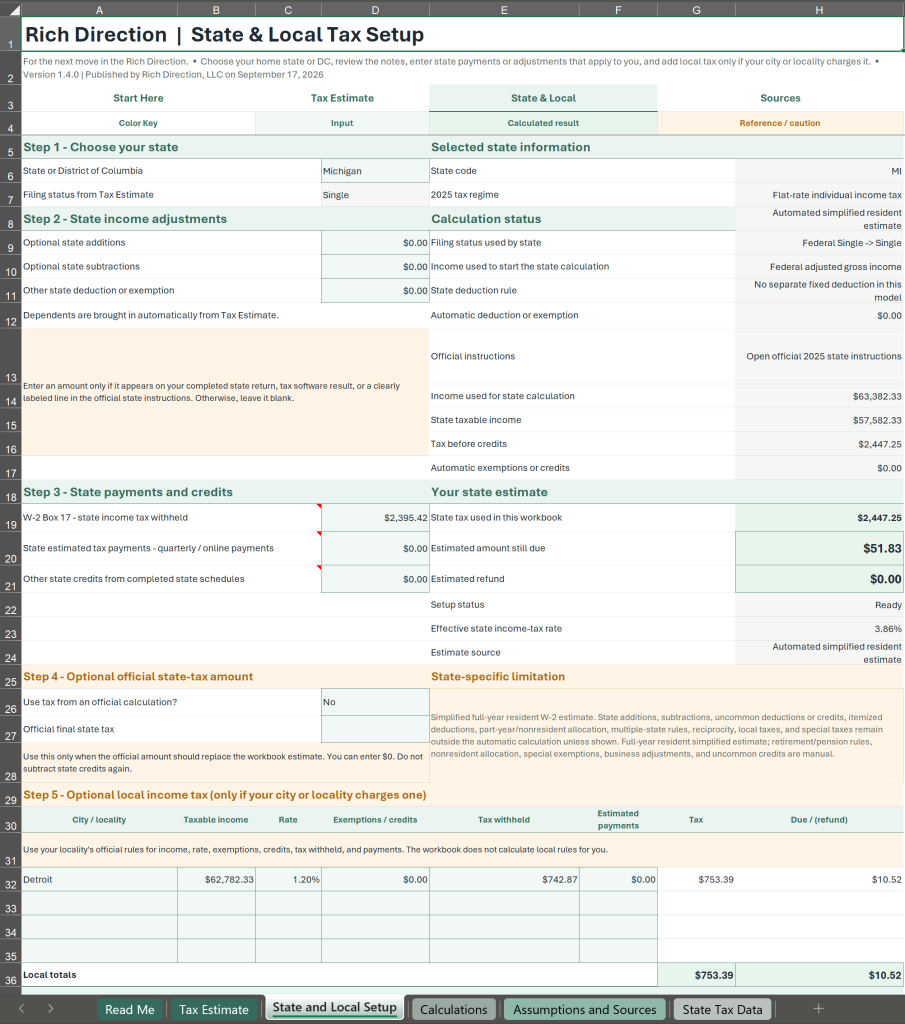Click the Calculated result color key cell

(x=543, y=123)
